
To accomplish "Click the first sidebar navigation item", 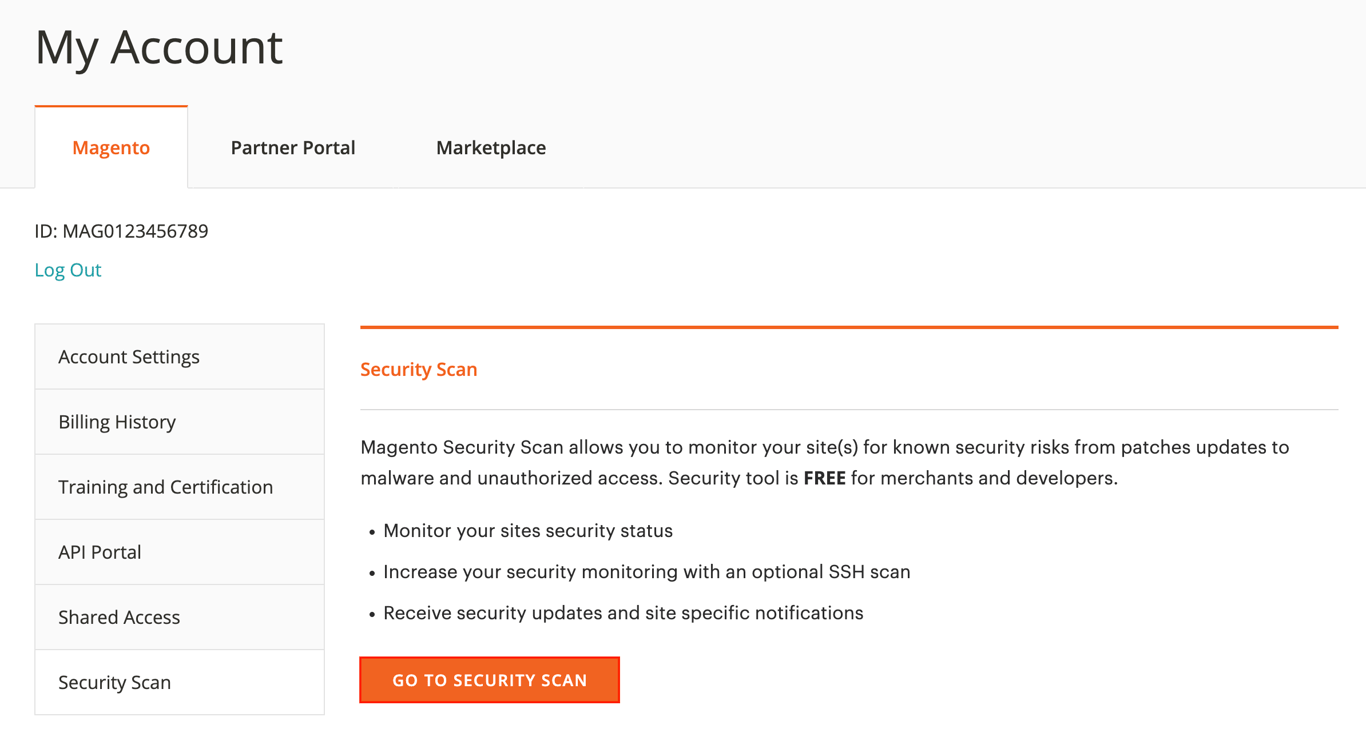I will pyautogui.click(x=128, y=356).
